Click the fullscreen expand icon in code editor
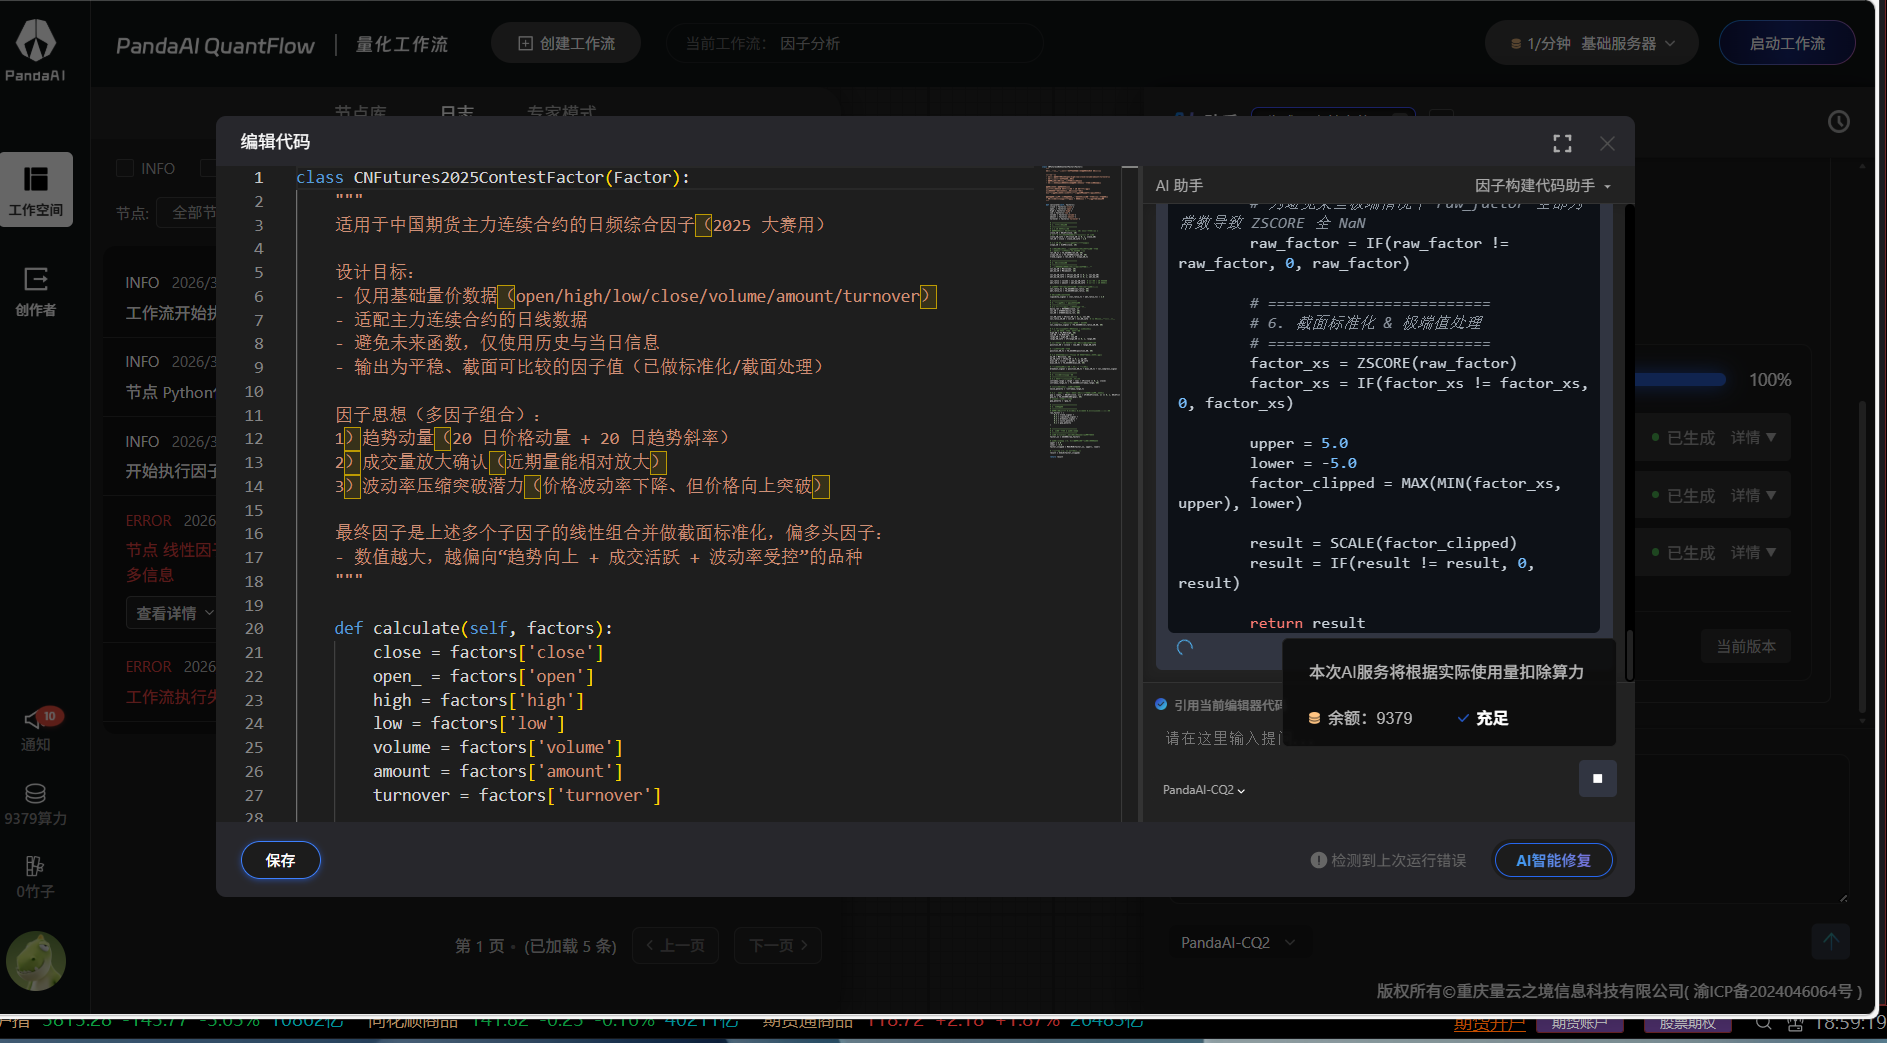Screen dimensions: 1887x1043 point(1562,144)
